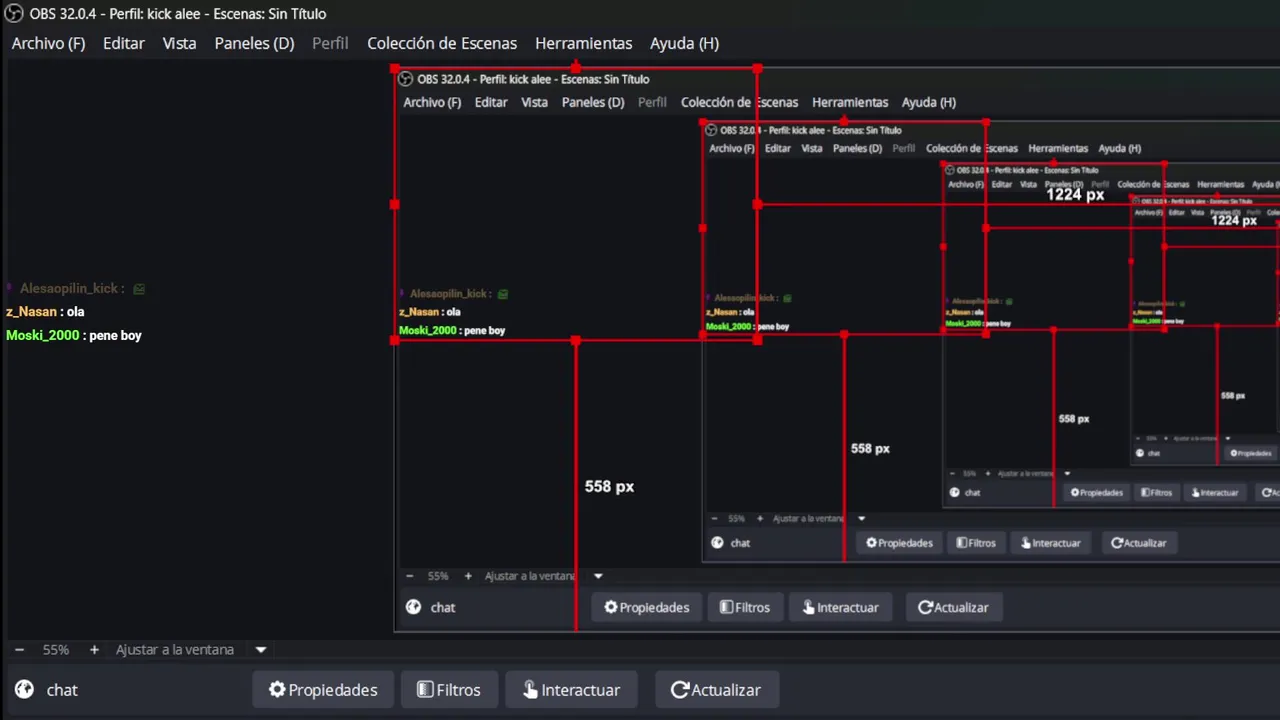
Task: Click the minus zoom icon in largest nested copy
Action: click(409, 576)
